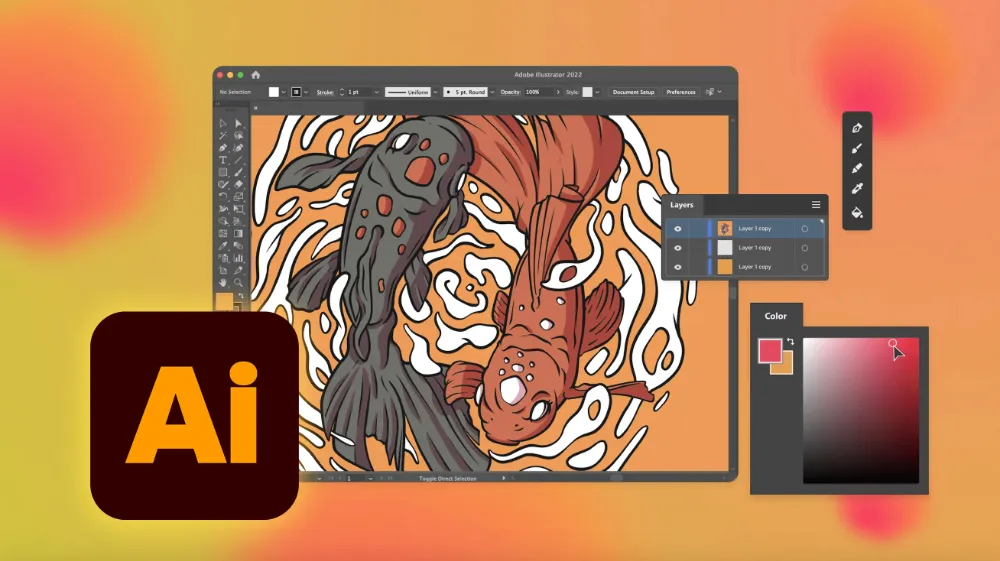Image resolution: width=1000 pixels, height=561 pixels.
Task: Select the Pen tool in the tools panel
Action: [x=223, y=147]
